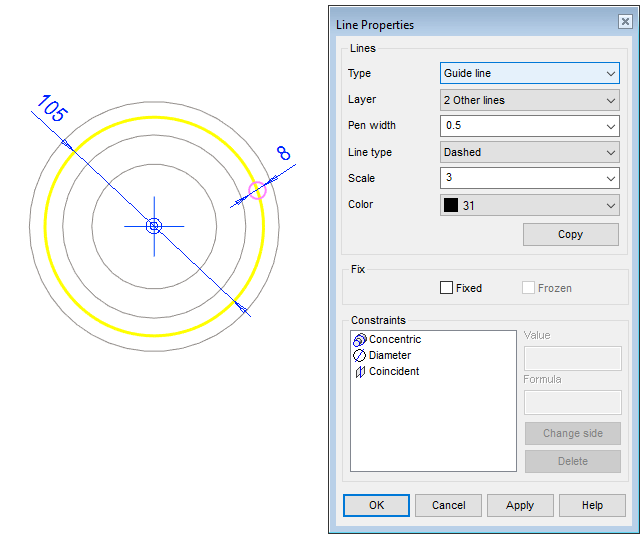Click the black Color swatch 31
642x536 pixels.
451,205
